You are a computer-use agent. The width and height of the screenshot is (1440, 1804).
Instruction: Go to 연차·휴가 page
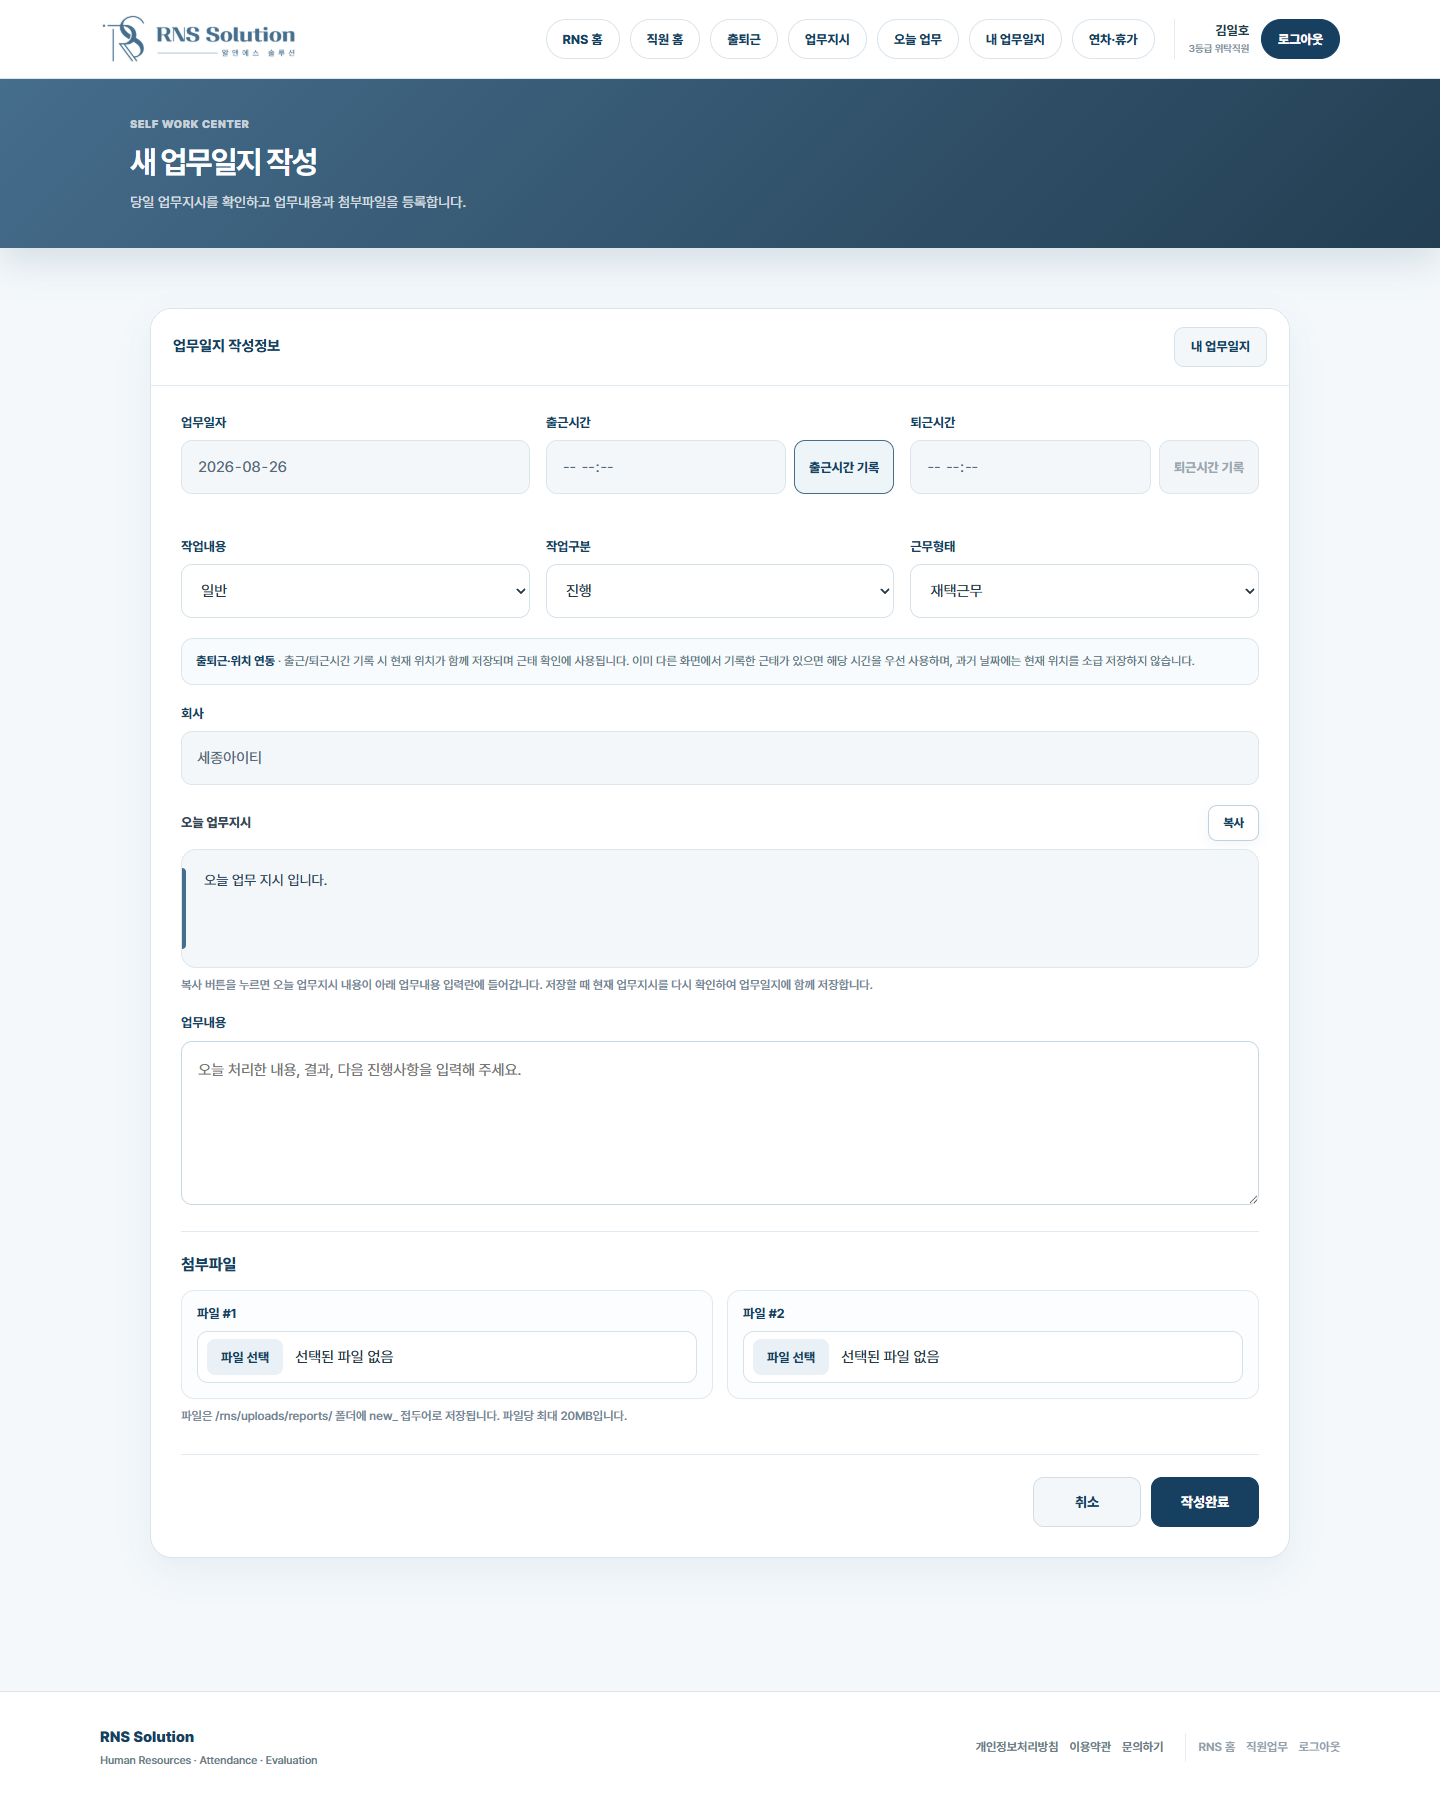pyautogui.click(x=1113, y=39)
